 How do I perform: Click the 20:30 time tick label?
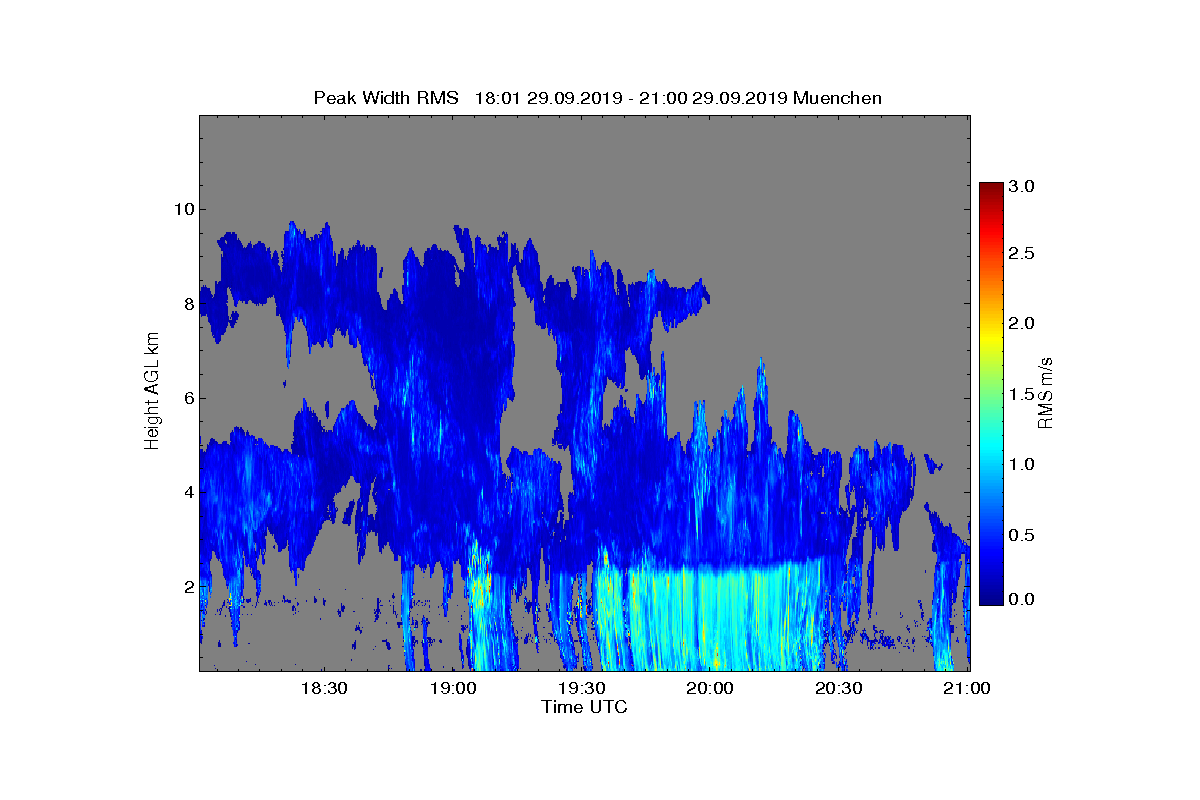click(x=838, y=688)
